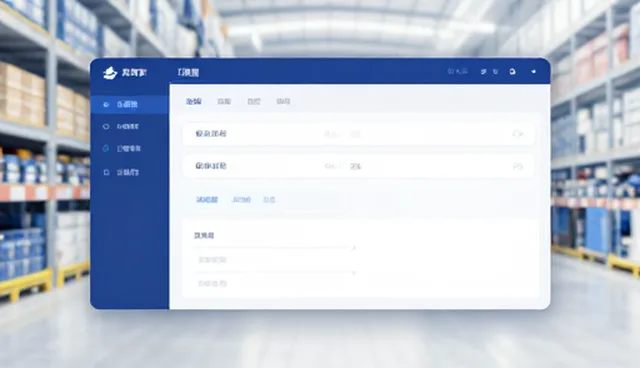Open the third sidebar menu item
The height and width of the screenshot is (368, 640).
[129, 149]
